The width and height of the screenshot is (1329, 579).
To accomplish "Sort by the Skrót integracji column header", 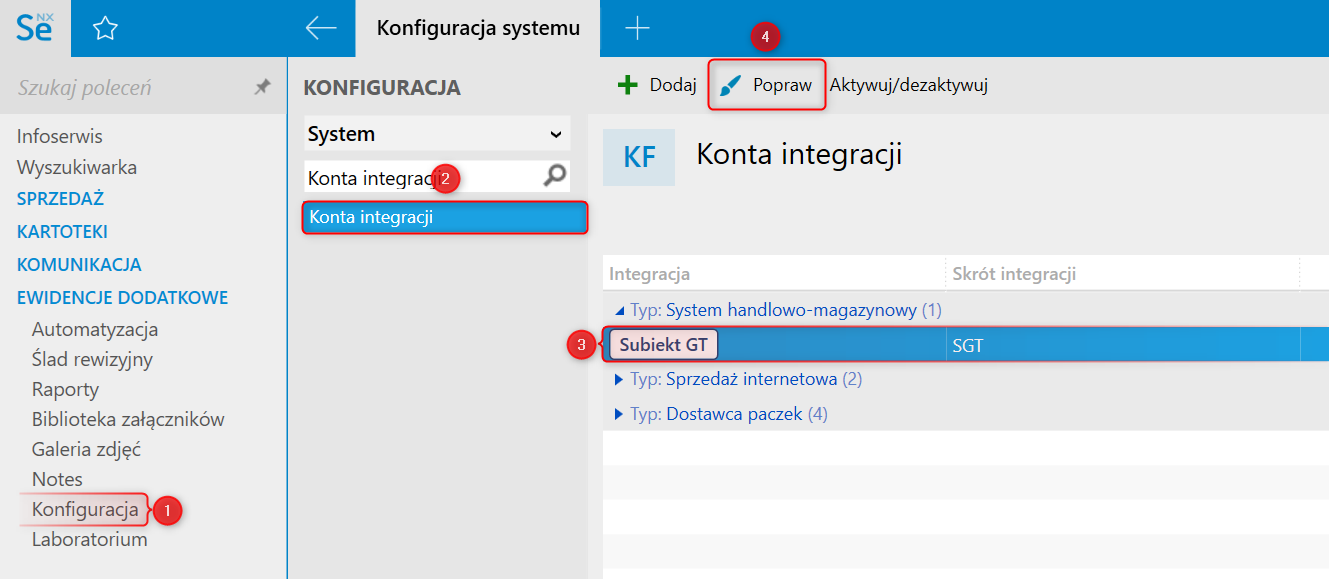I will [1014, 274].
